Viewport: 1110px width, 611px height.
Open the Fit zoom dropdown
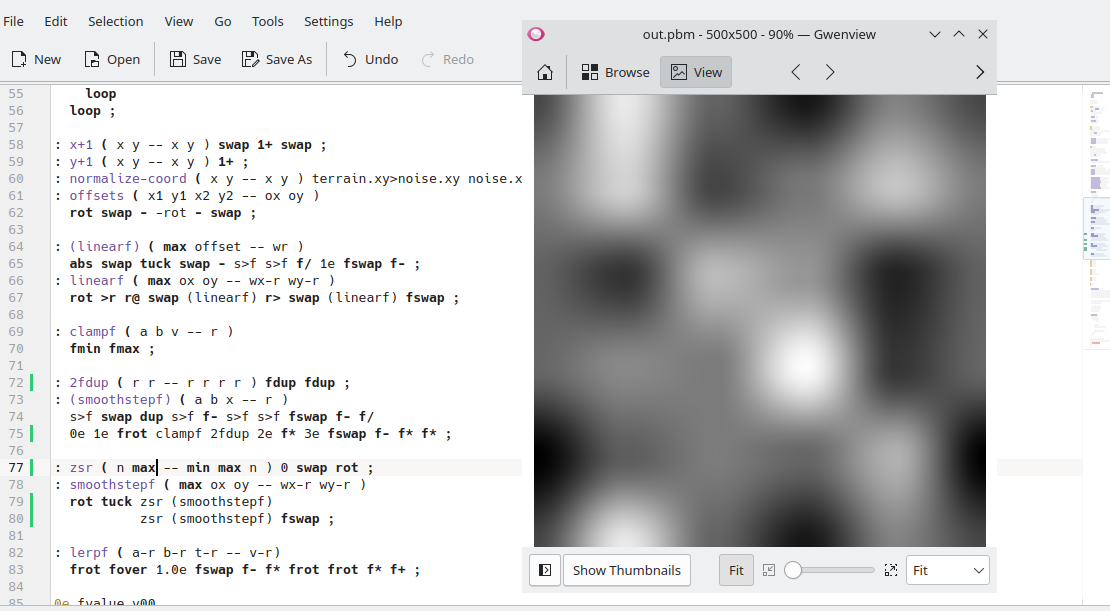pos(948,570)
